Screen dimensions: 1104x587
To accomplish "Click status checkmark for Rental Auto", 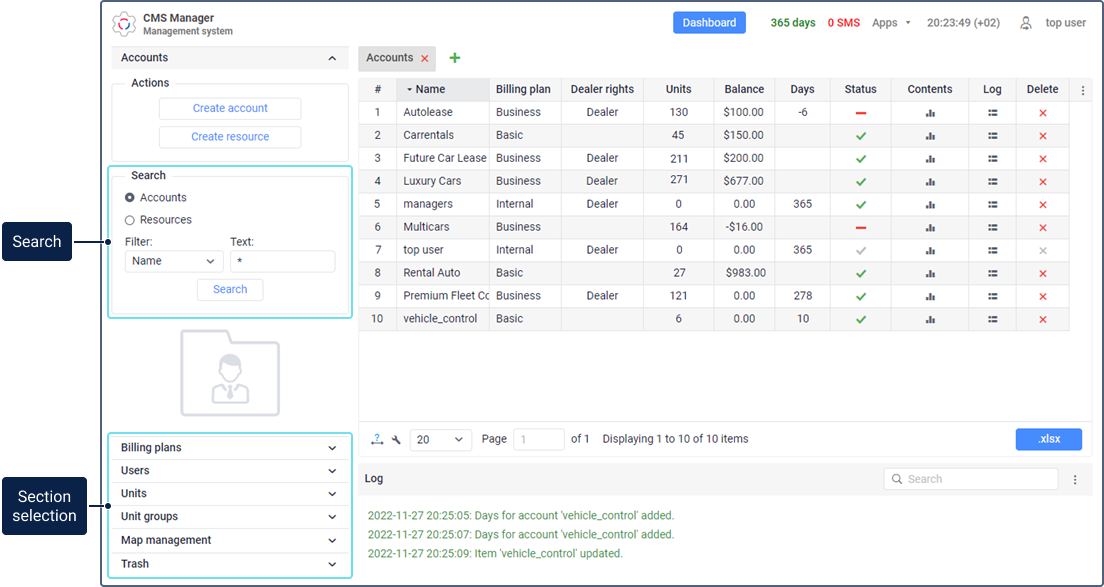I will tap(860, 273).
